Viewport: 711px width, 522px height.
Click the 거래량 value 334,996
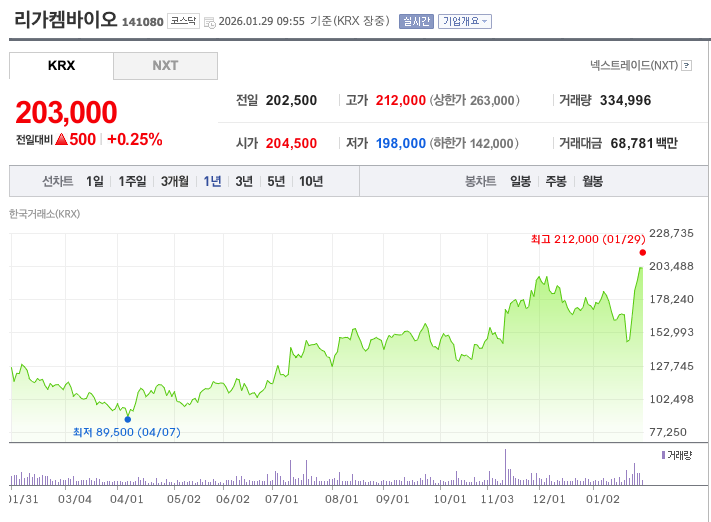tap(625, 100)
